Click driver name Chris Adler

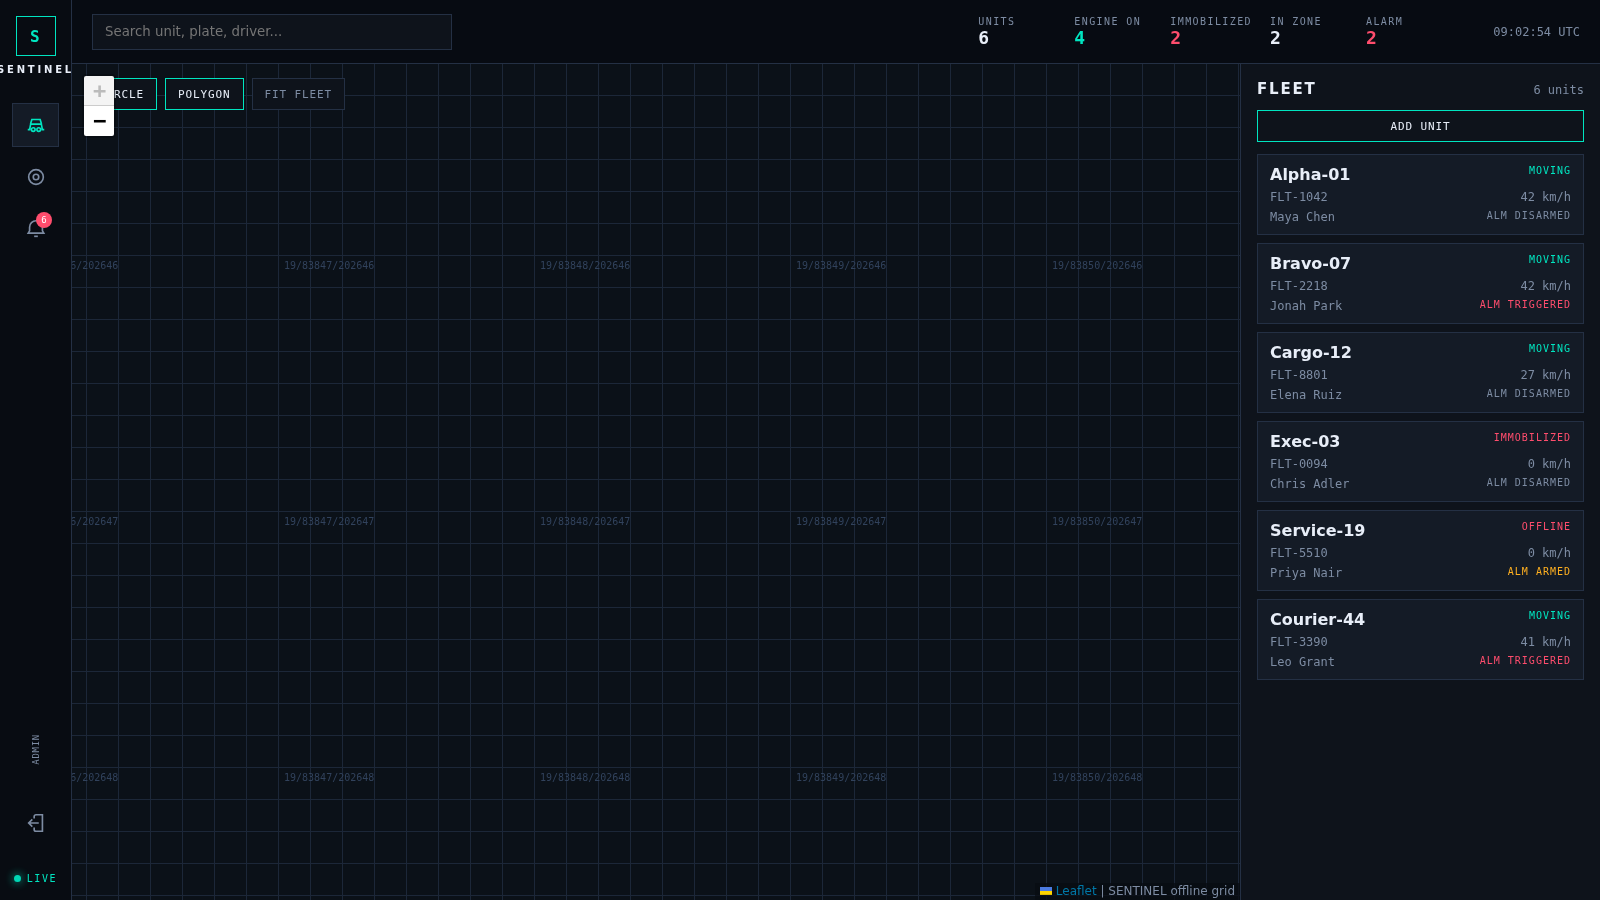coord(1310,484)
